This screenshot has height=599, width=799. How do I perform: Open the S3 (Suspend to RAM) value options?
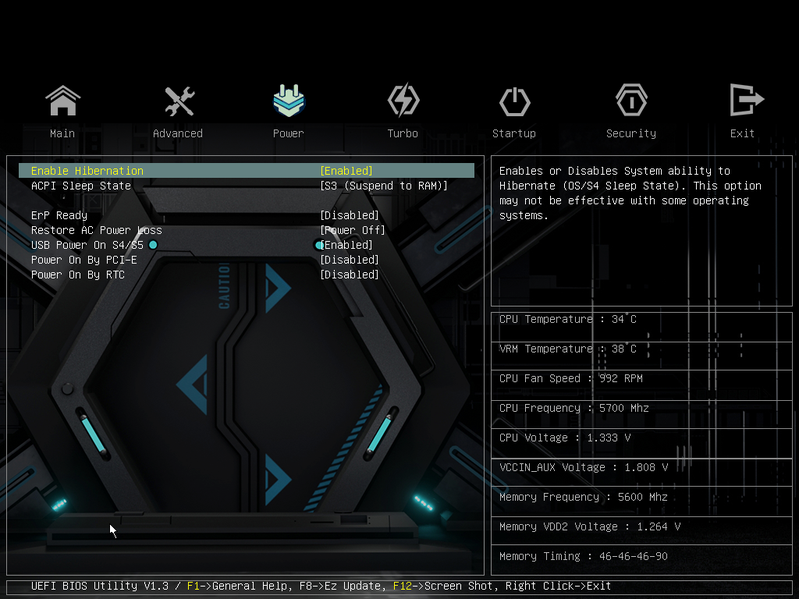click(384, 186)
